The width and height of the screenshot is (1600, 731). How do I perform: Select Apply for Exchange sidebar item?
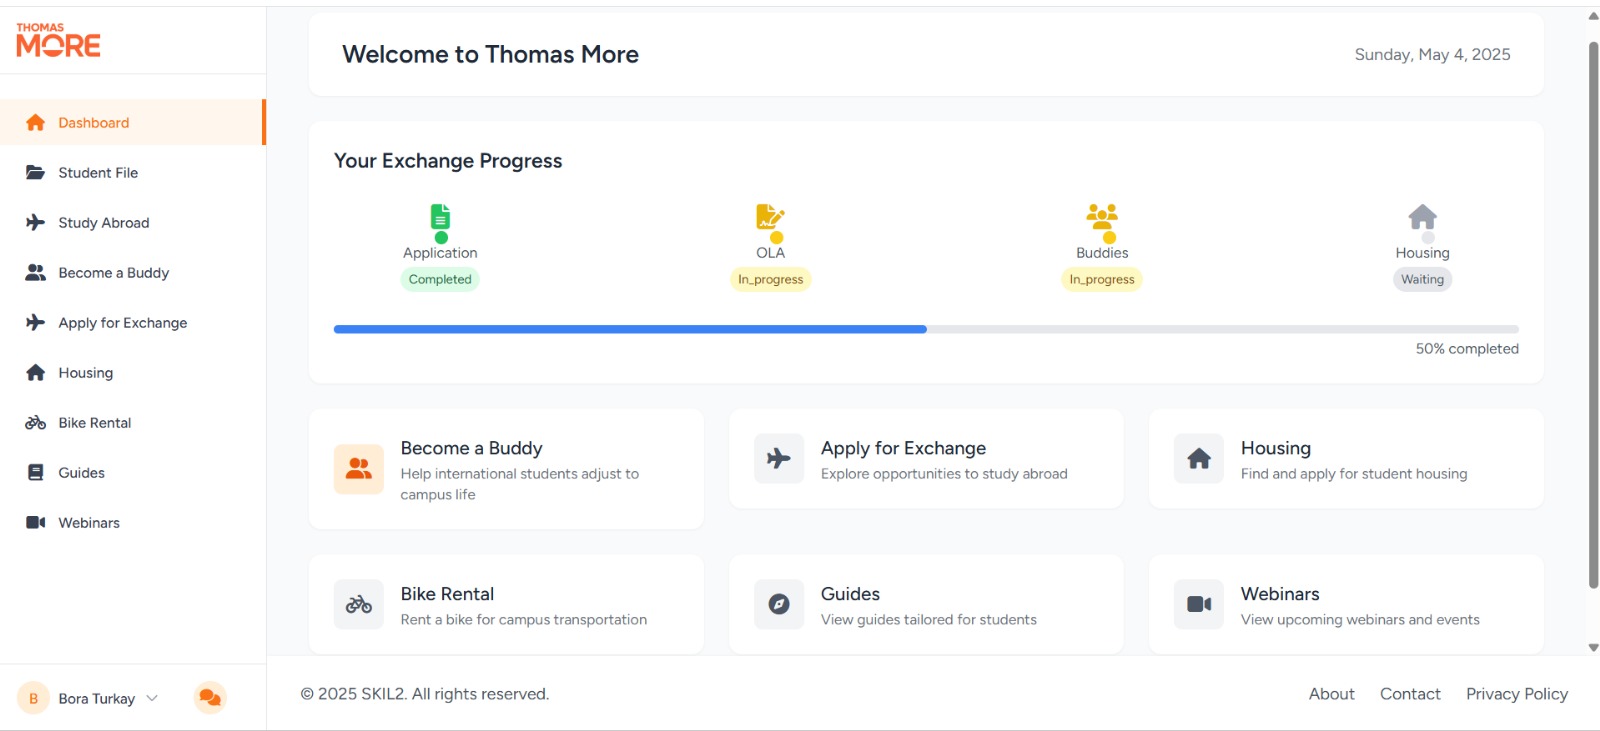coord(132,322)
